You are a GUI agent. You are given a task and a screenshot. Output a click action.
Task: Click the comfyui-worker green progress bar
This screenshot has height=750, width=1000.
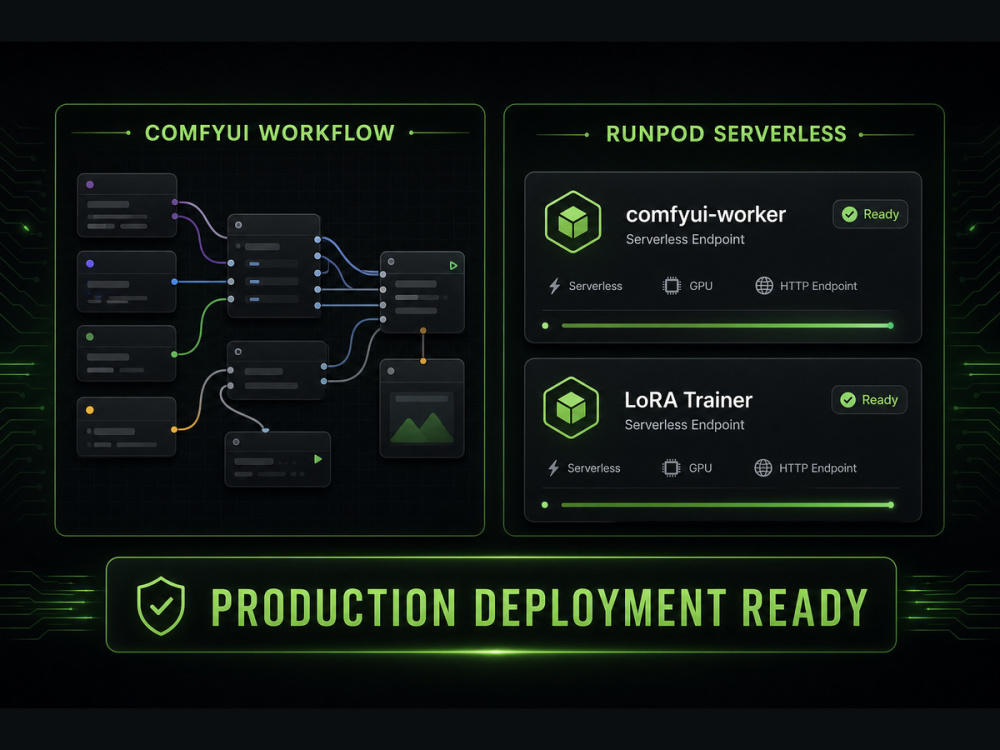(x=726, y=326)
